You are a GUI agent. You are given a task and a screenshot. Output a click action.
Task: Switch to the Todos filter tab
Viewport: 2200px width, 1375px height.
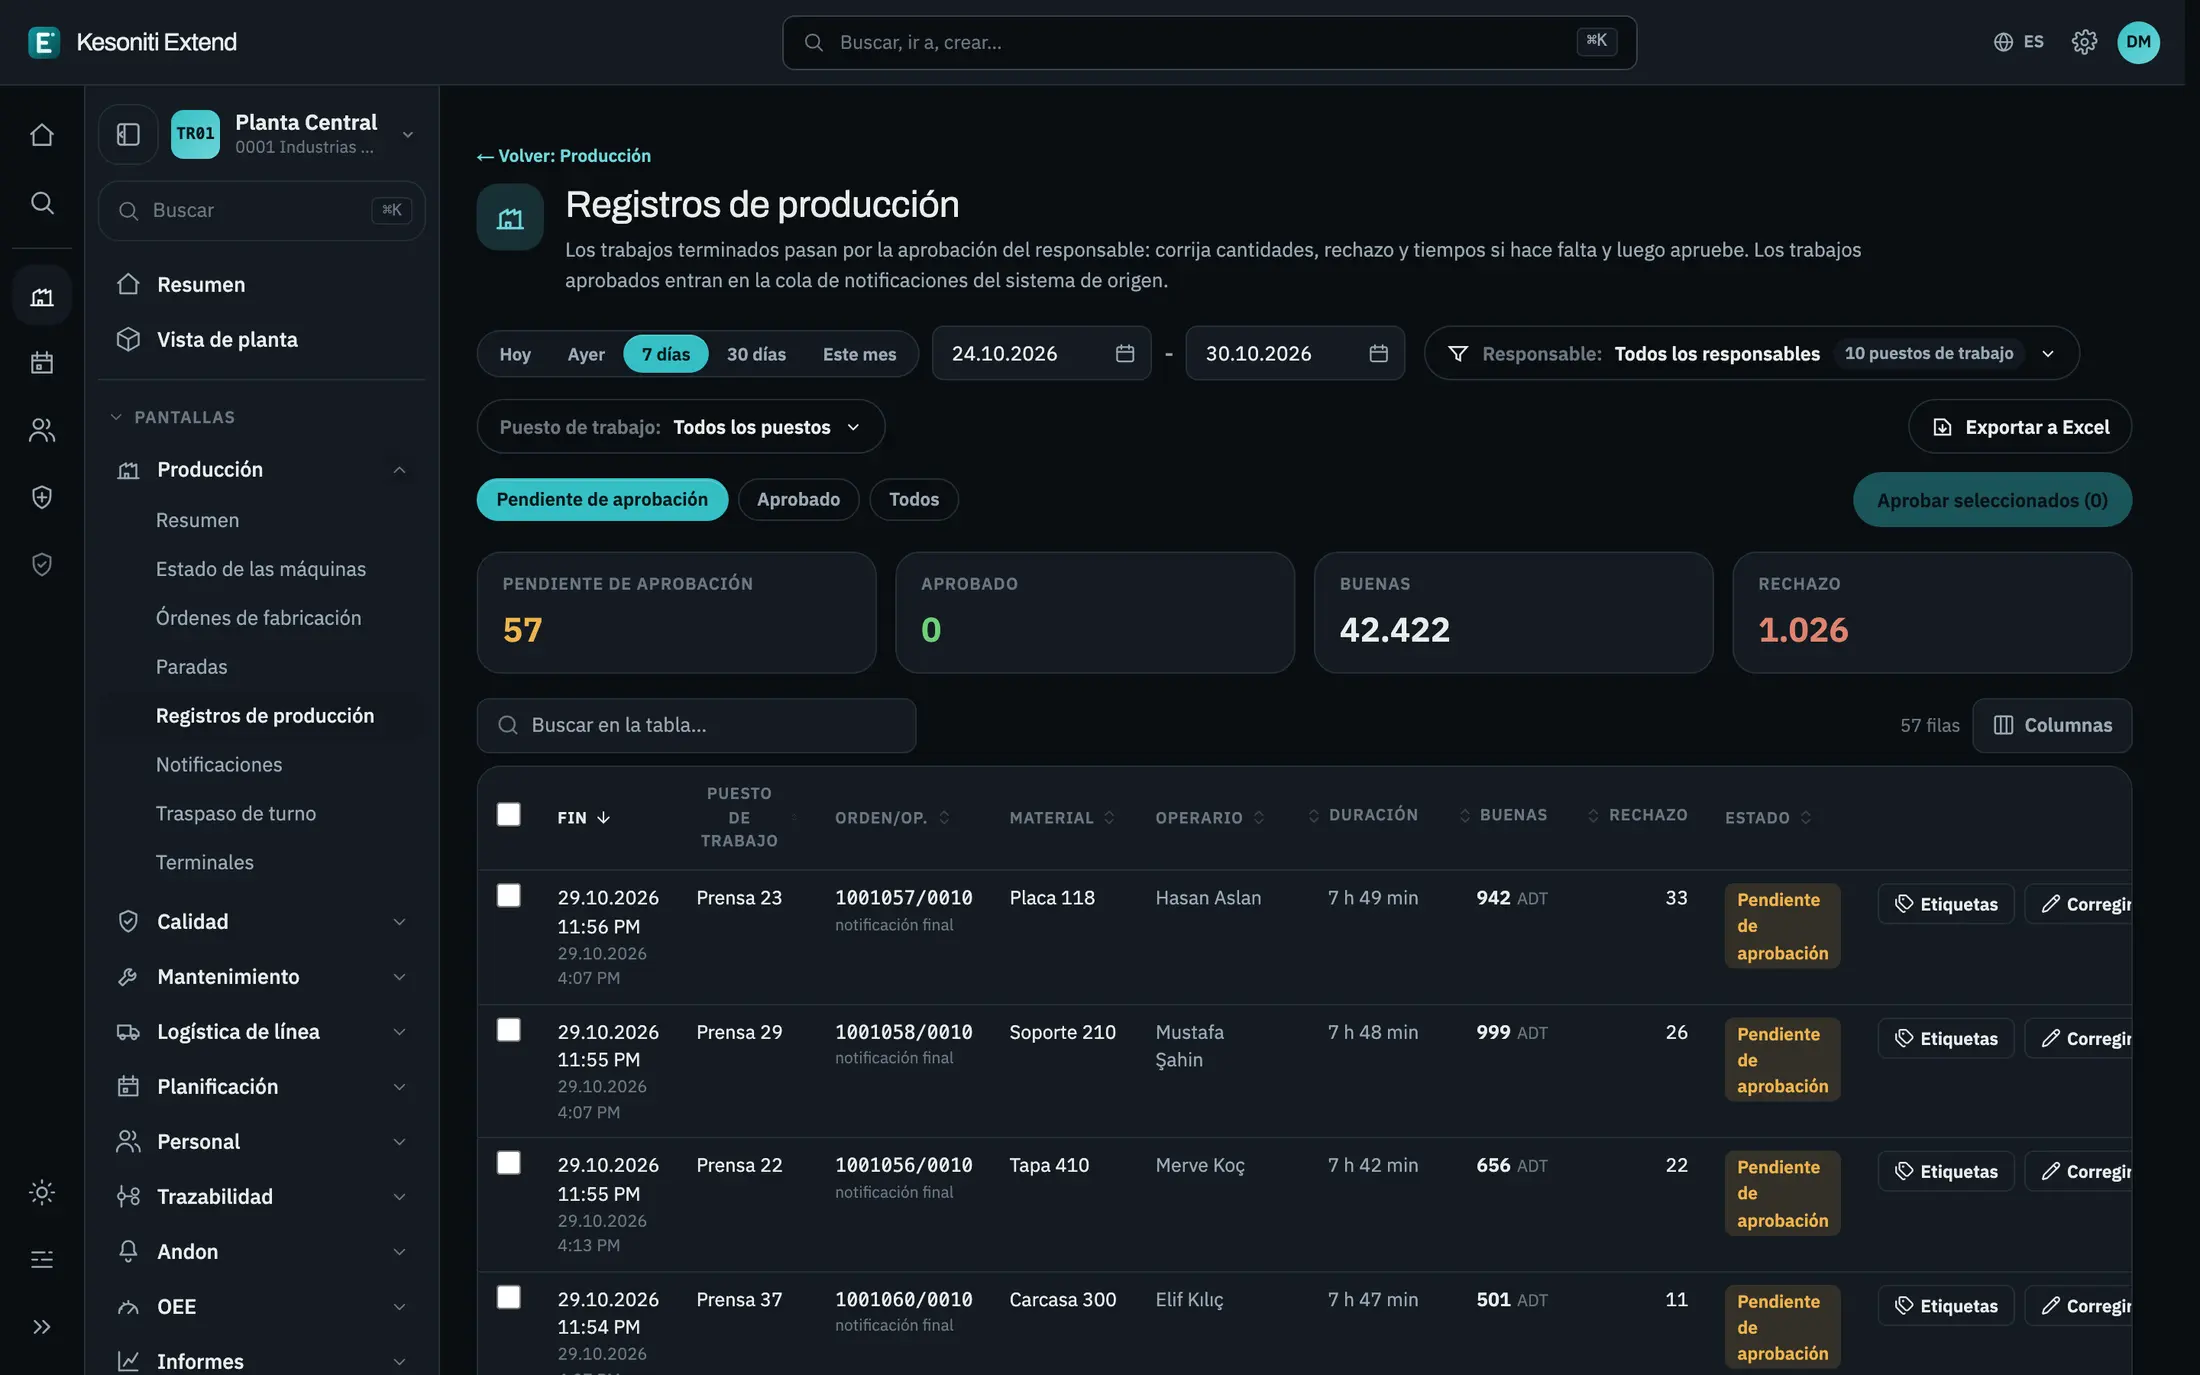tap(914, 499)
